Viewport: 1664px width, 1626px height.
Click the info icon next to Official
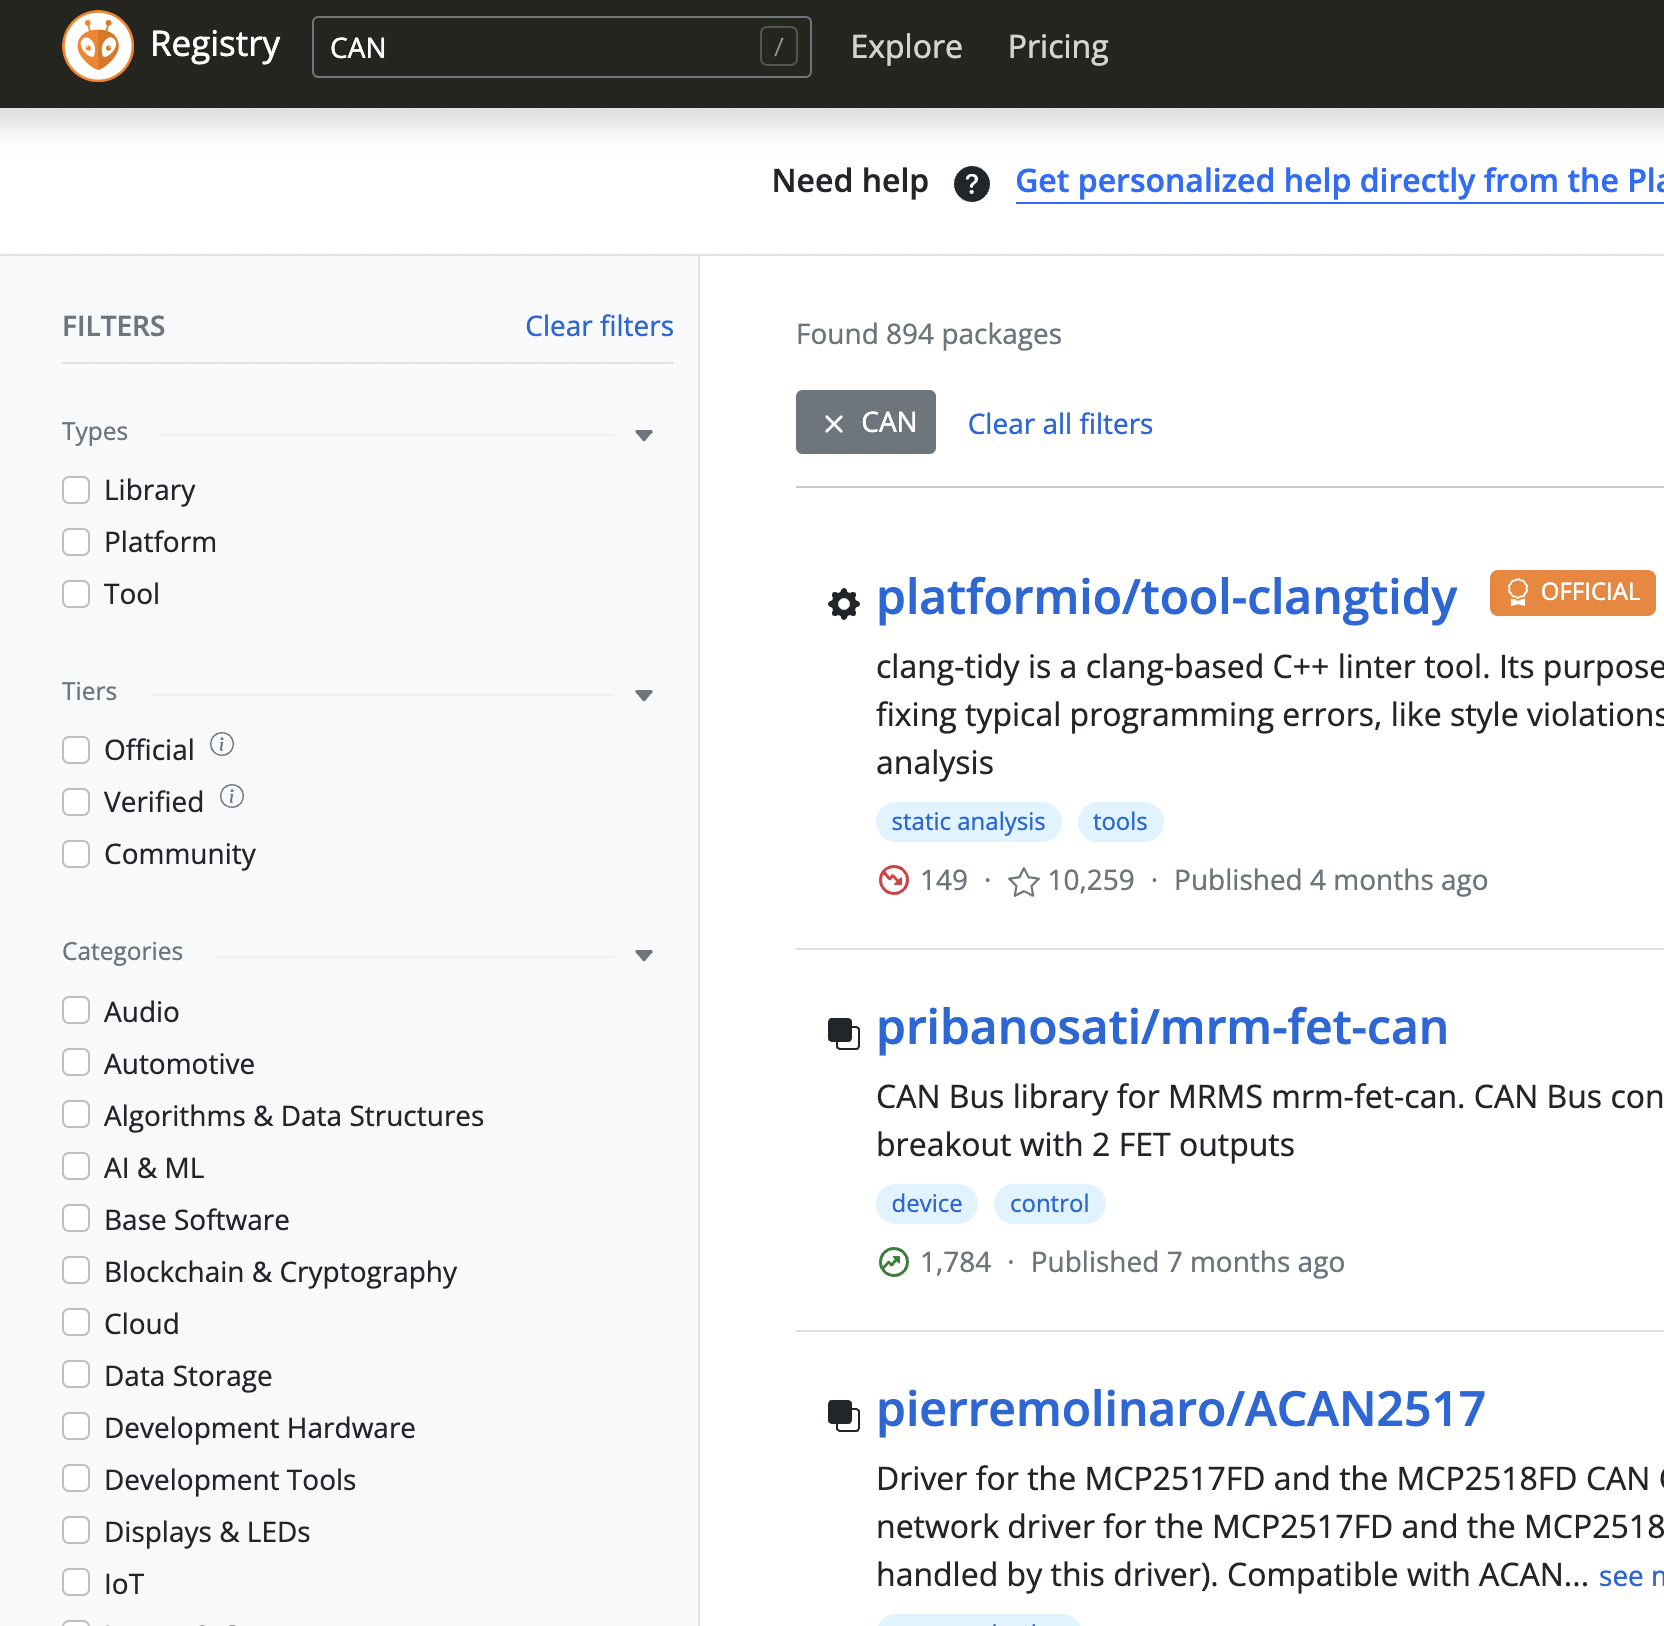[222, 745]
